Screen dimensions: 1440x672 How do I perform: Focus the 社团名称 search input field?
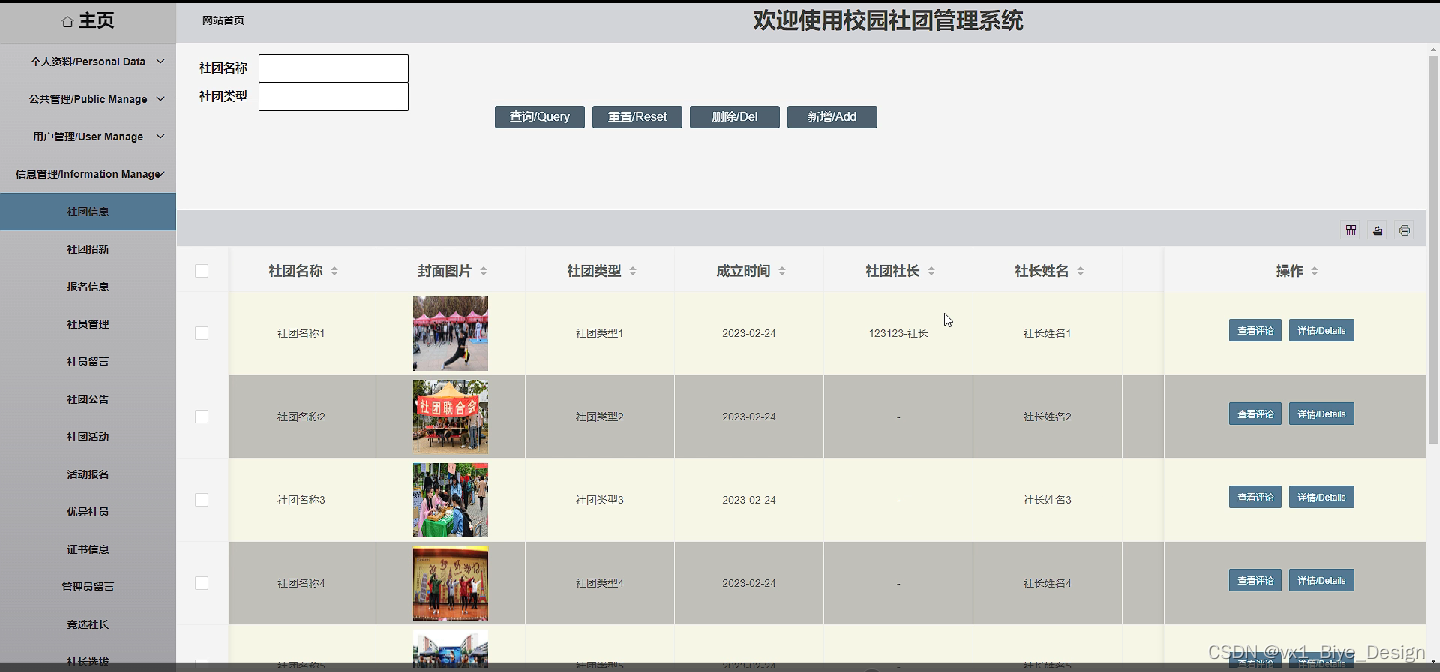[x=334, y=68]
